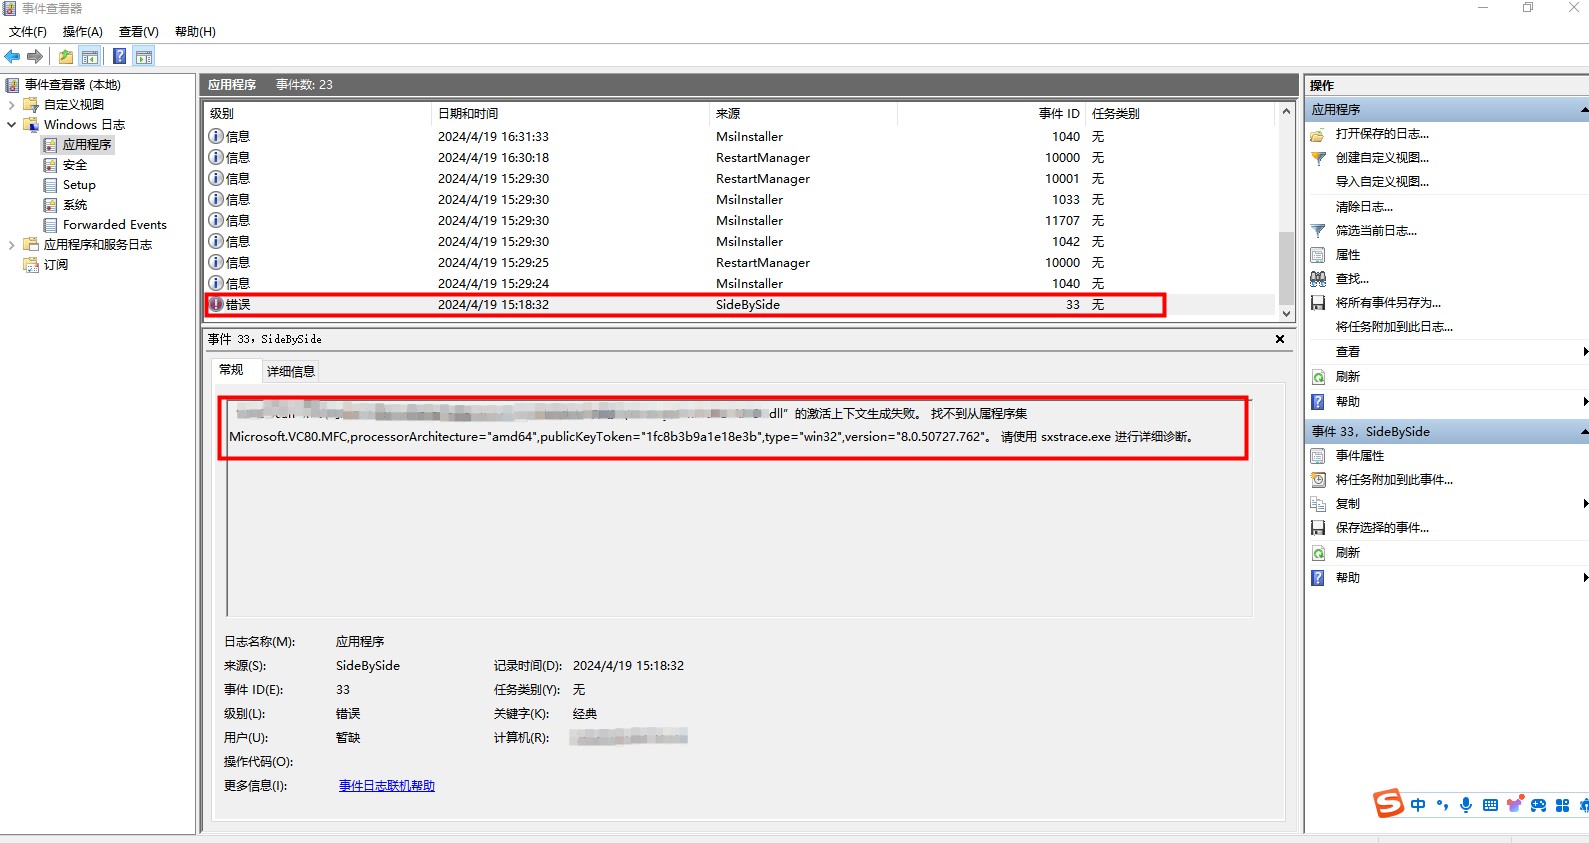The width and height of the screenshot is (1589, 843).
Task: Collapse the 应用程序 actions section
Action: tap(1584, 109)
